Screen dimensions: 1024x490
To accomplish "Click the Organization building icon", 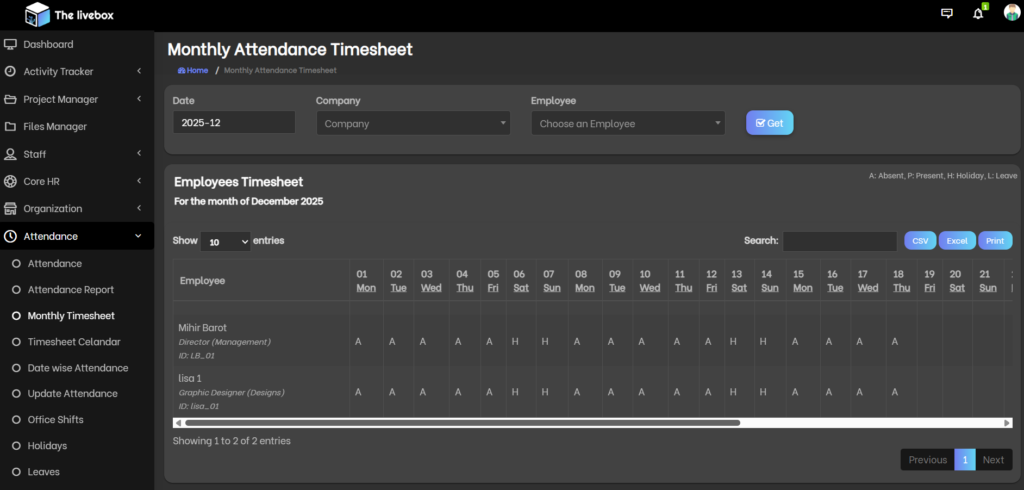I will pyautogui.click(x=10, y=209).
